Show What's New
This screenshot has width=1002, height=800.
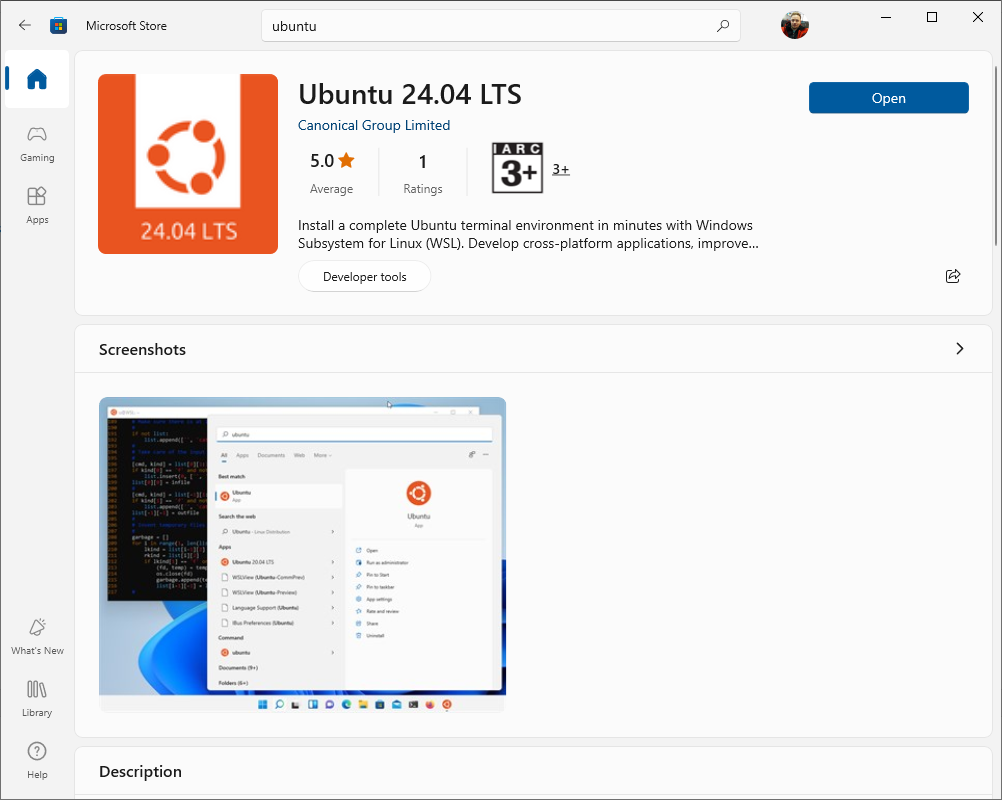coord(37,636)
